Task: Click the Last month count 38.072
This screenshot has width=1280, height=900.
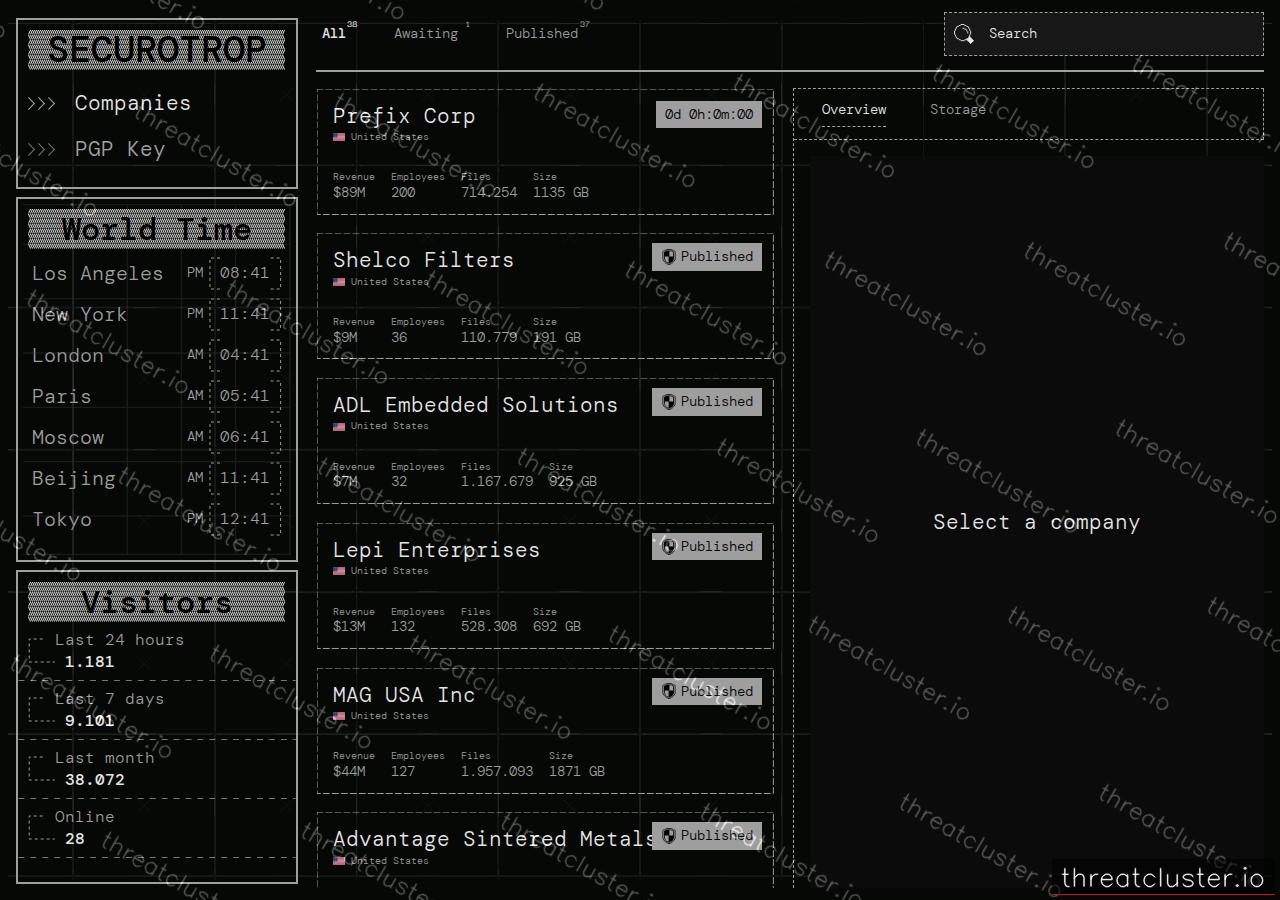Action: 95,780
